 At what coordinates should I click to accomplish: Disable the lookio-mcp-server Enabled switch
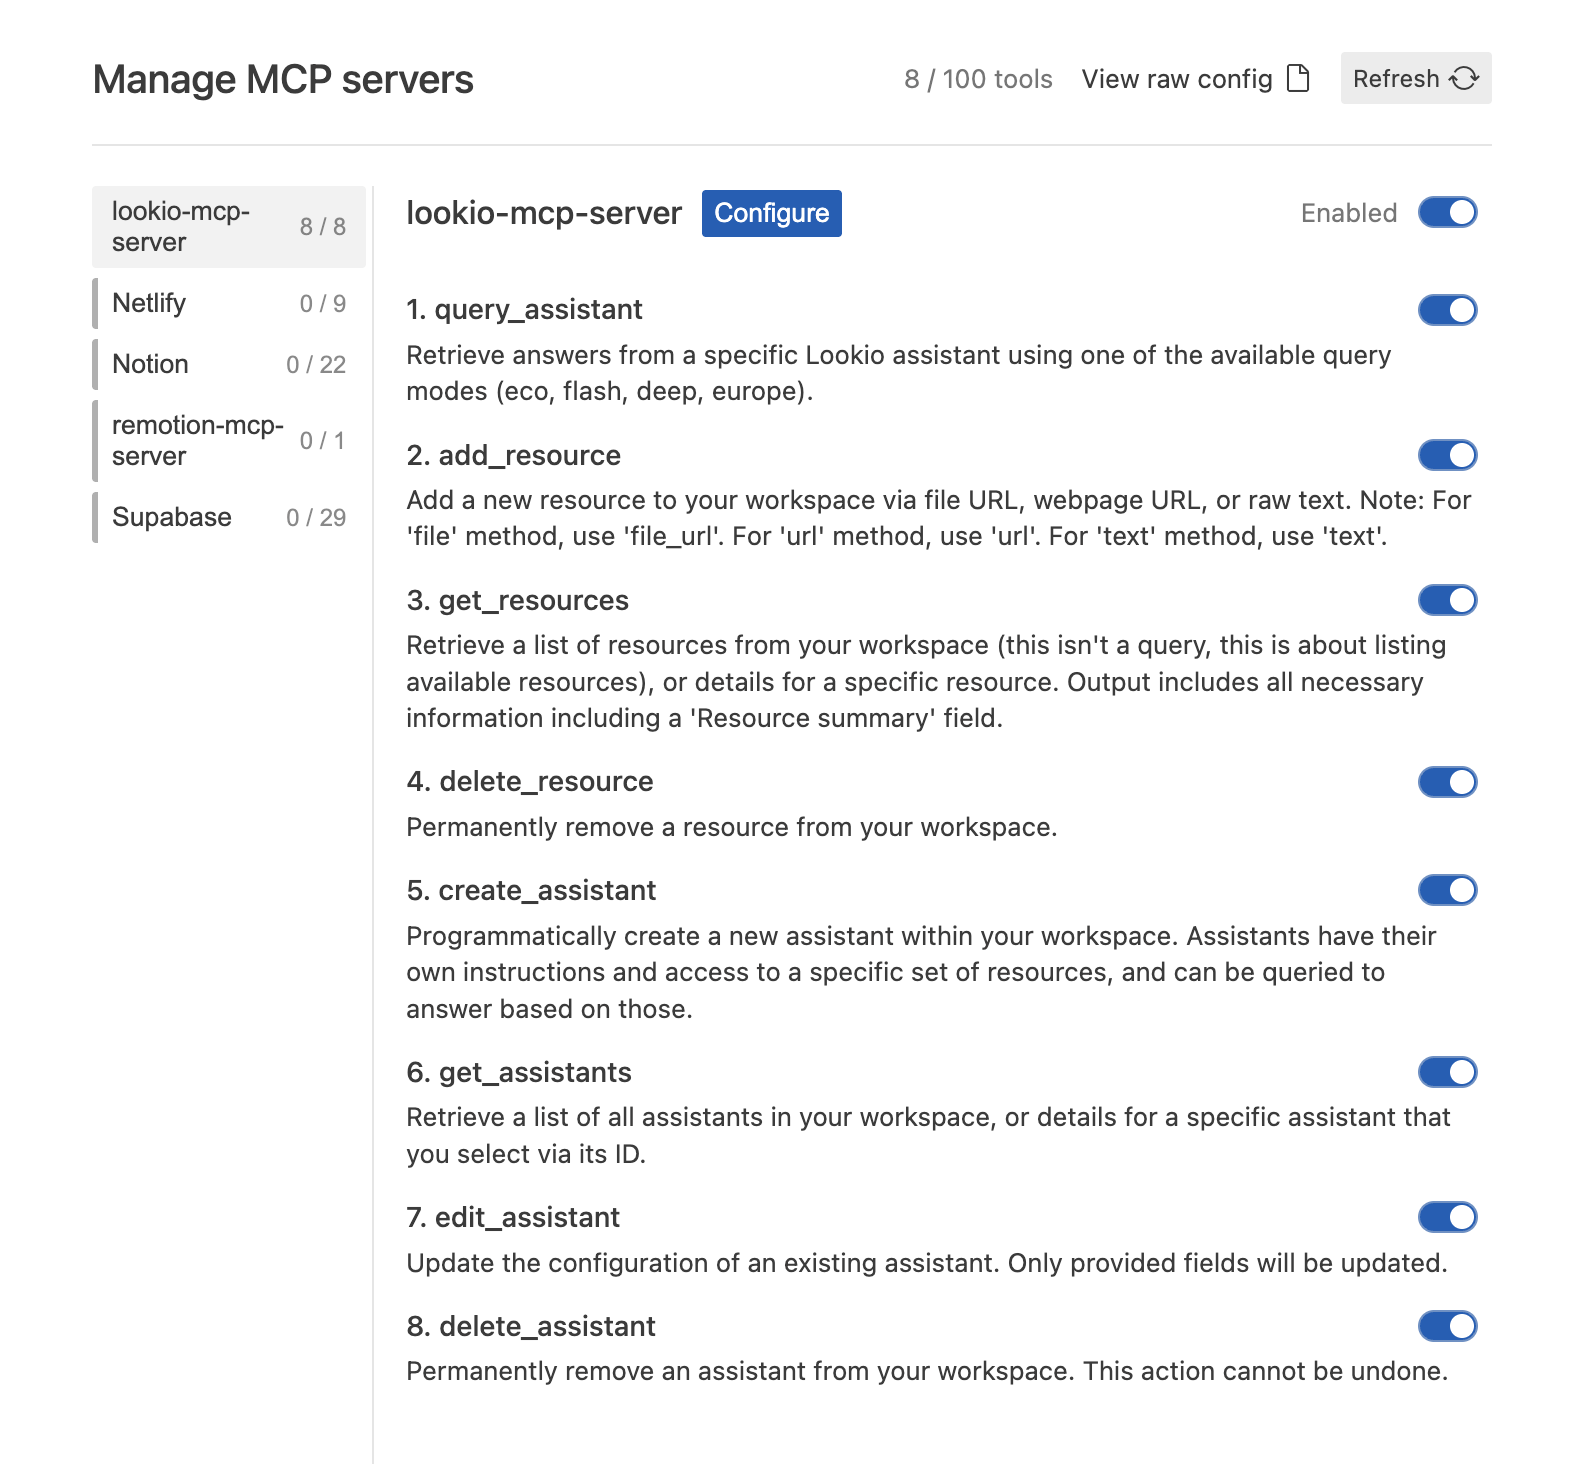point(1449,212)
